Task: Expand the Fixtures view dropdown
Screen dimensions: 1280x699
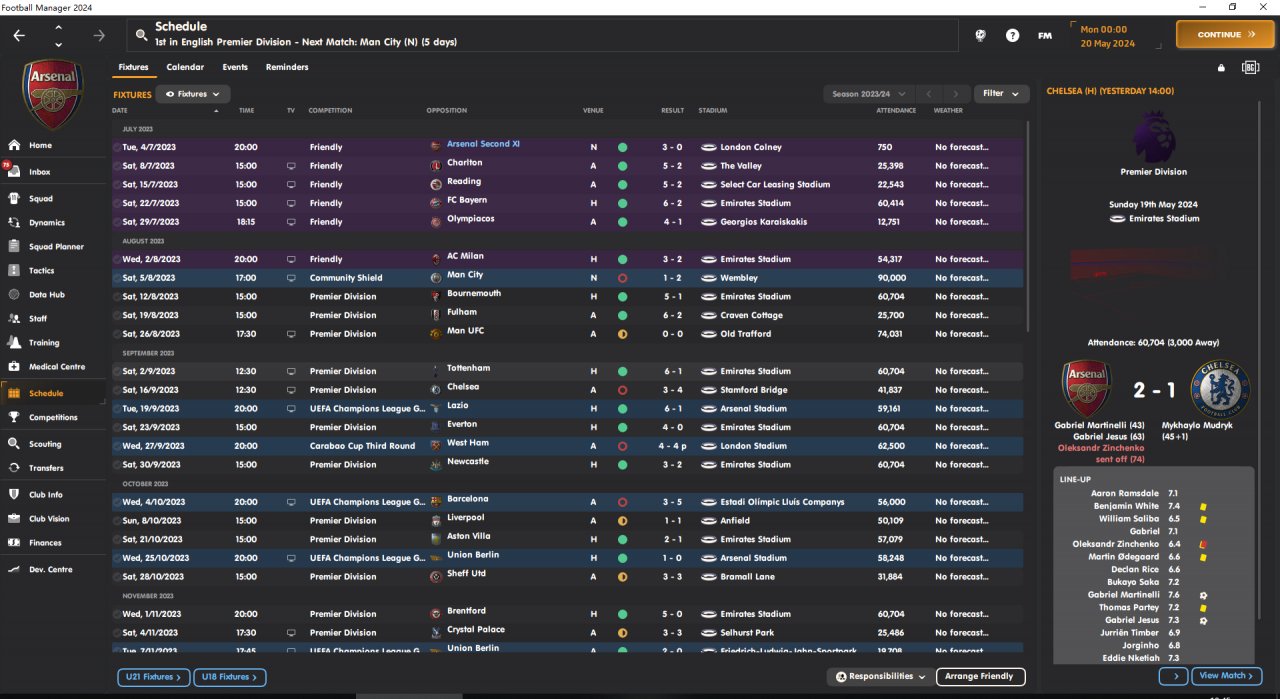Action: (x=193, y=94)
